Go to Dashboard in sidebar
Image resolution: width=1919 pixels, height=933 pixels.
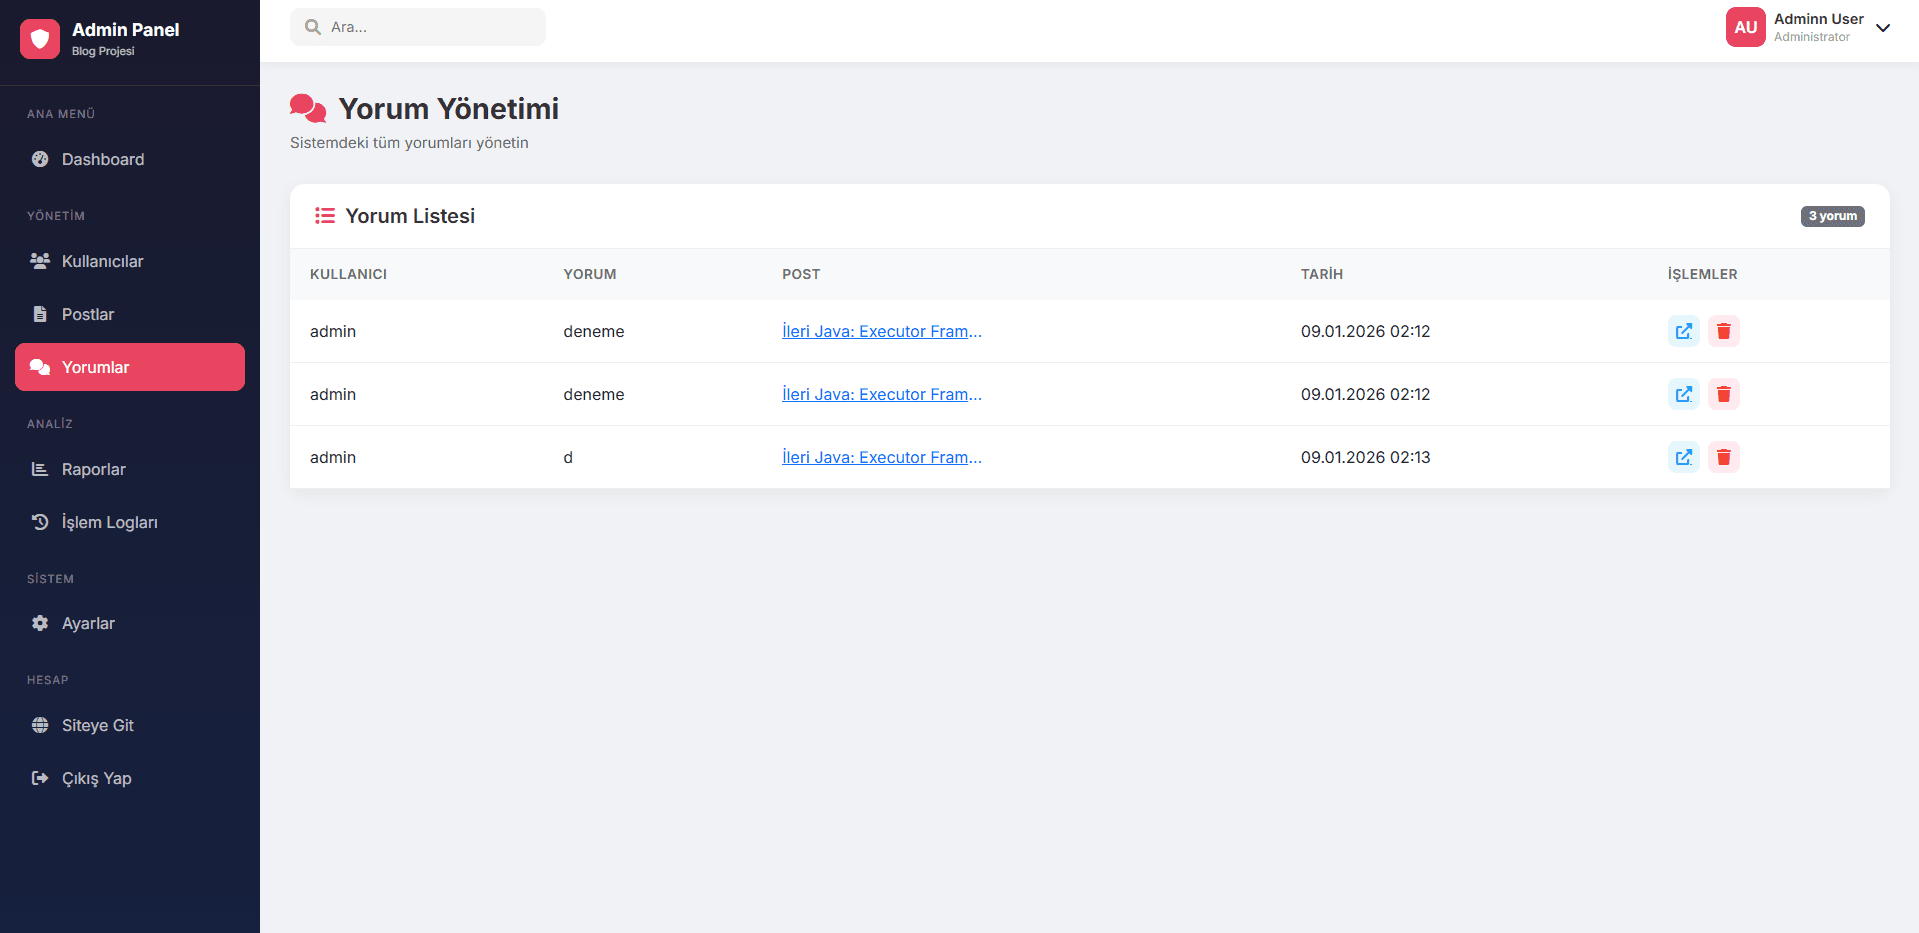pos(102,159)
